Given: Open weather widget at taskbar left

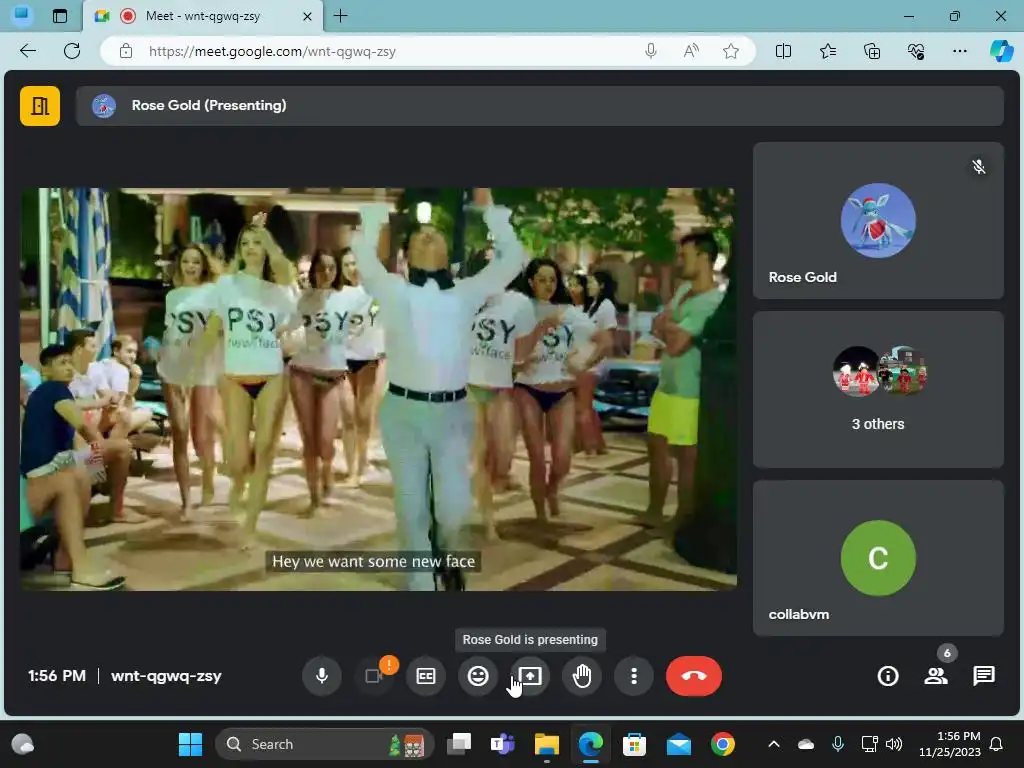Looking at the screenshot, I should coord(23,744).
